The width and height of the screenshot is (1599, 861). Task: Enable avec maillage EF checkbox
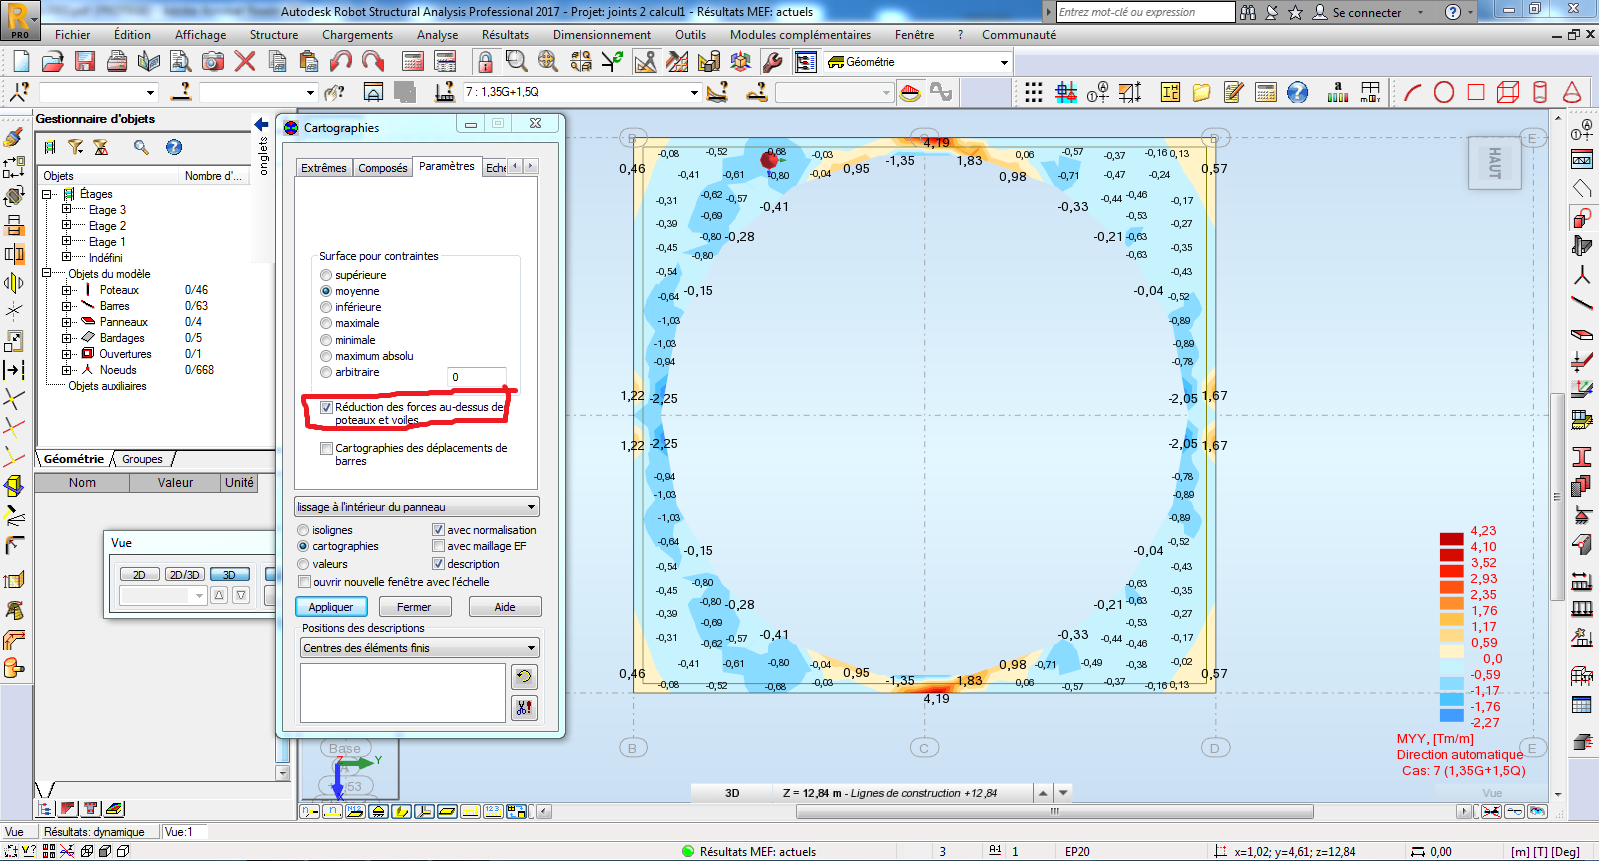(x=438, y=546)
